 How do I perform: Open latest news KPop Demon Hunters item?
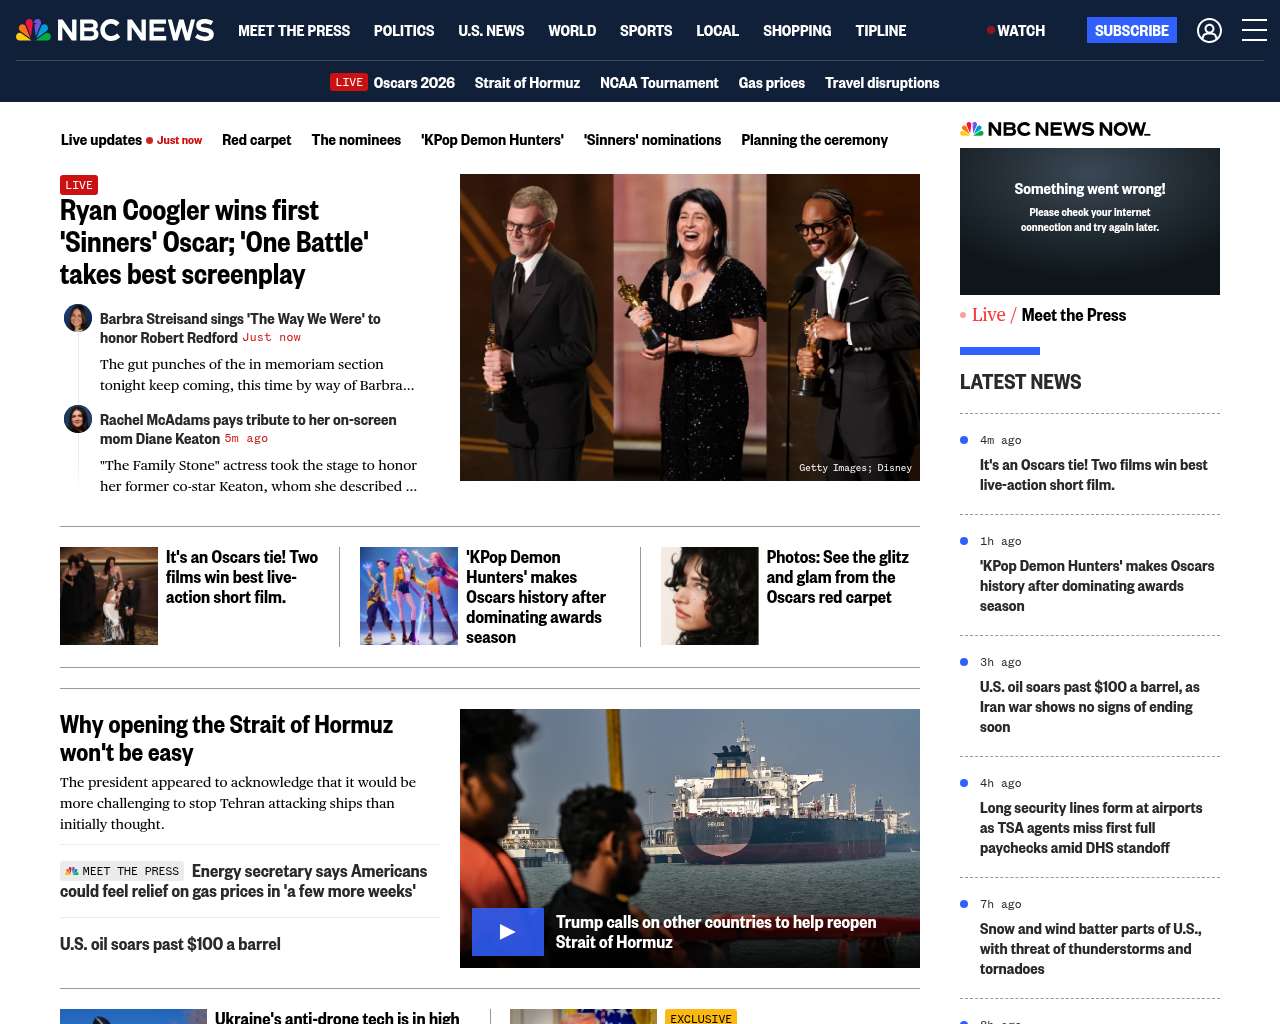pos(1097,586)
